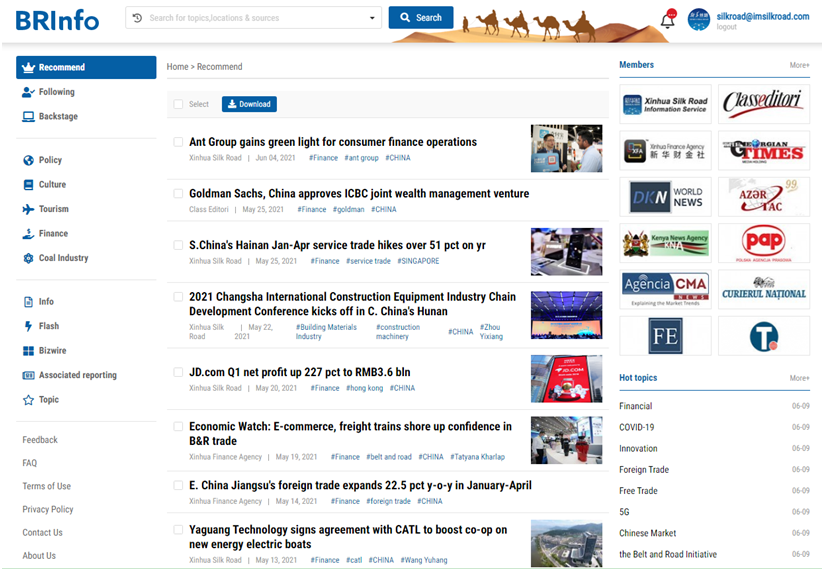Open the Following menu item
824x571 pixels.
(x=56, y=92)
